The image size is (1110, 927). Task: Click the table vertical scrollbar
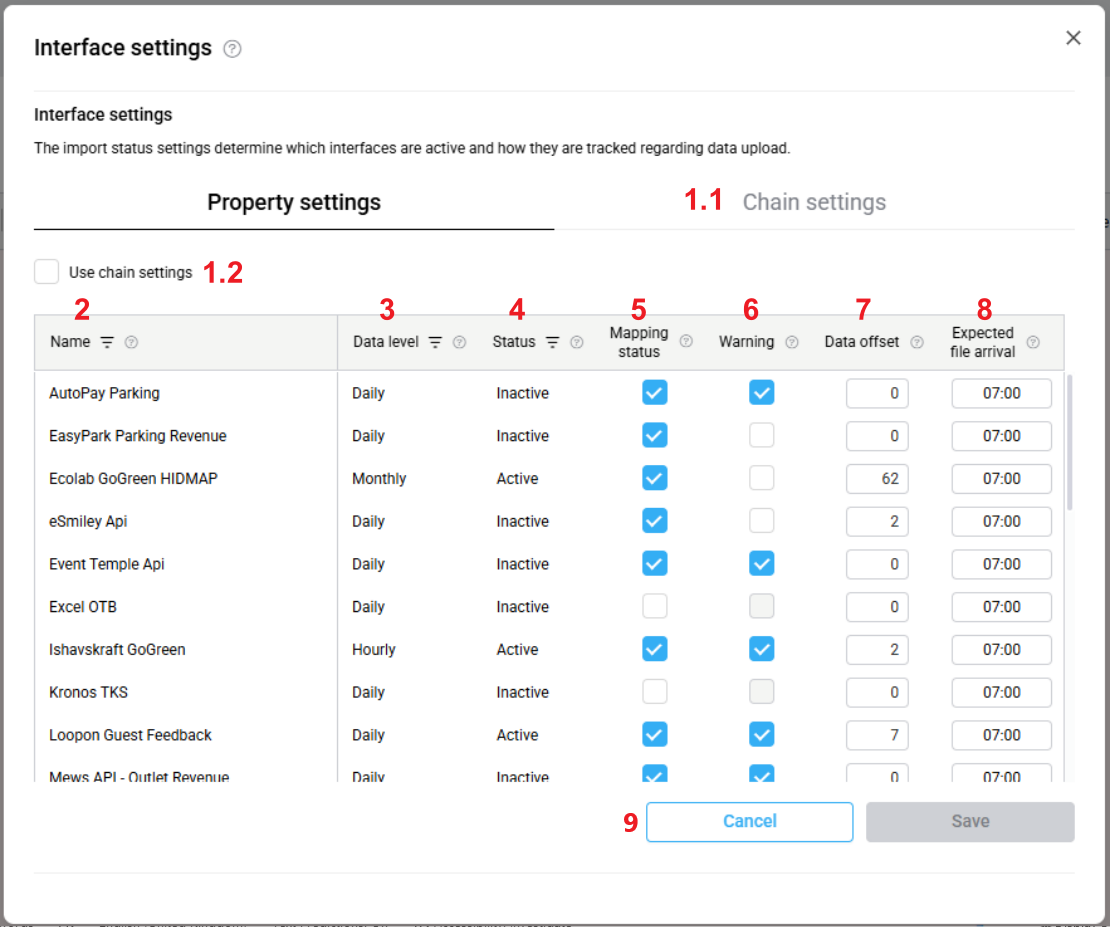[x=1070, y=443]
